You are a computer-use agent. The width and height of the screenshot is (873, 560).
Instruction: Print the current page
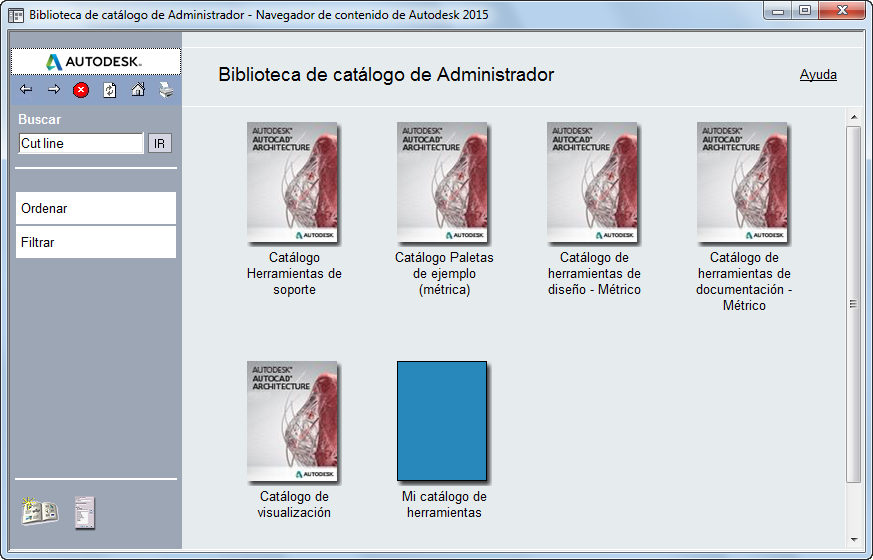pos(166,90)
